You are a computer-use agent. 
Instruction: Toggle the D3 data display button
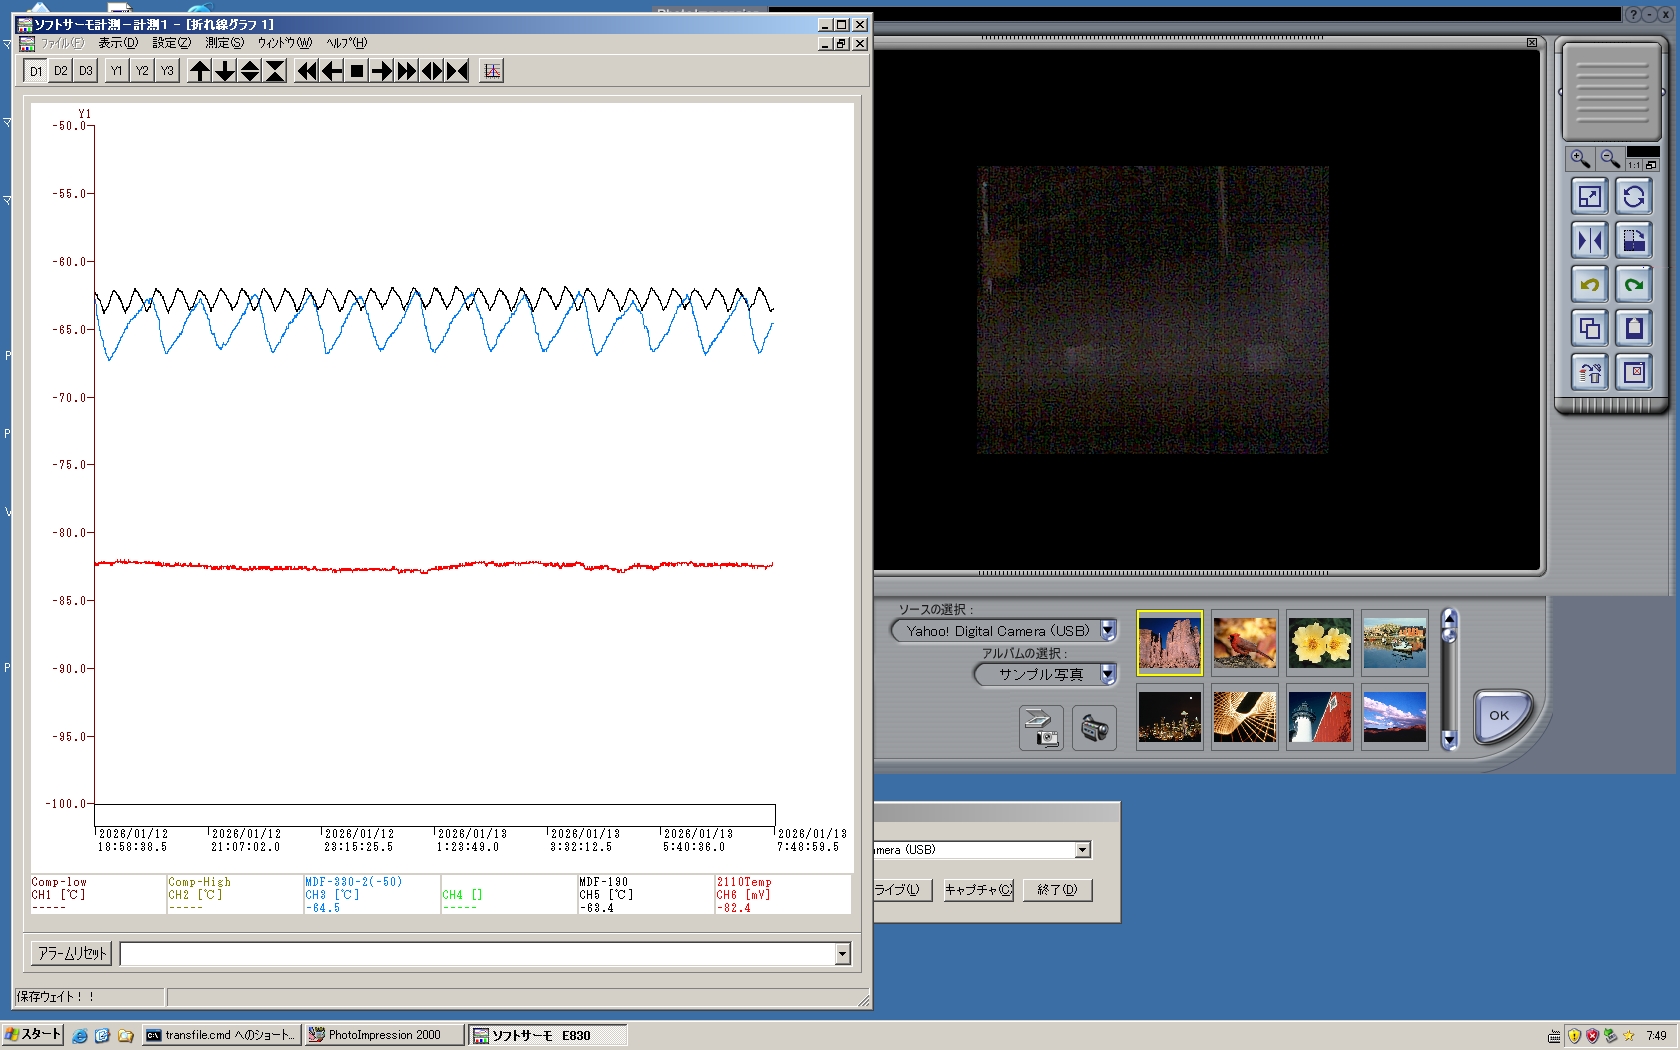tap(86, 71)
